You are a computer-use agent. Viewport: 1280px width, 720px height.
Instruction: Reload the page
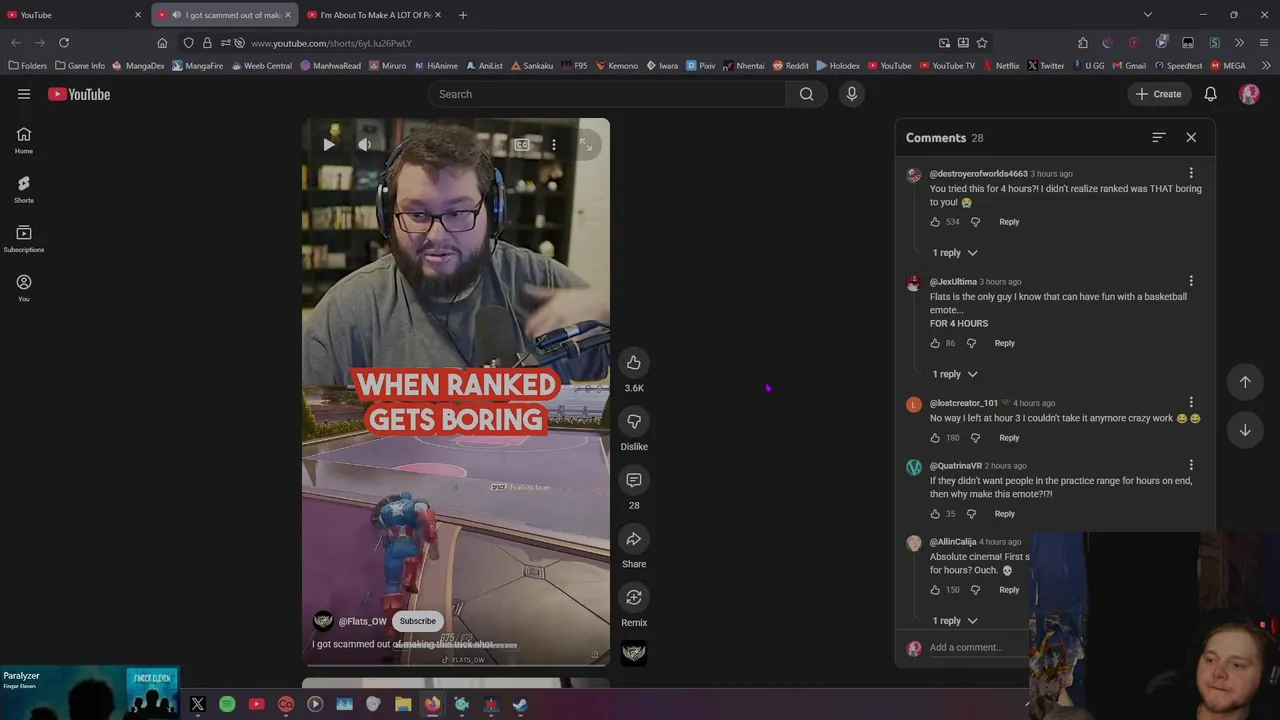[x=64, y=43]
